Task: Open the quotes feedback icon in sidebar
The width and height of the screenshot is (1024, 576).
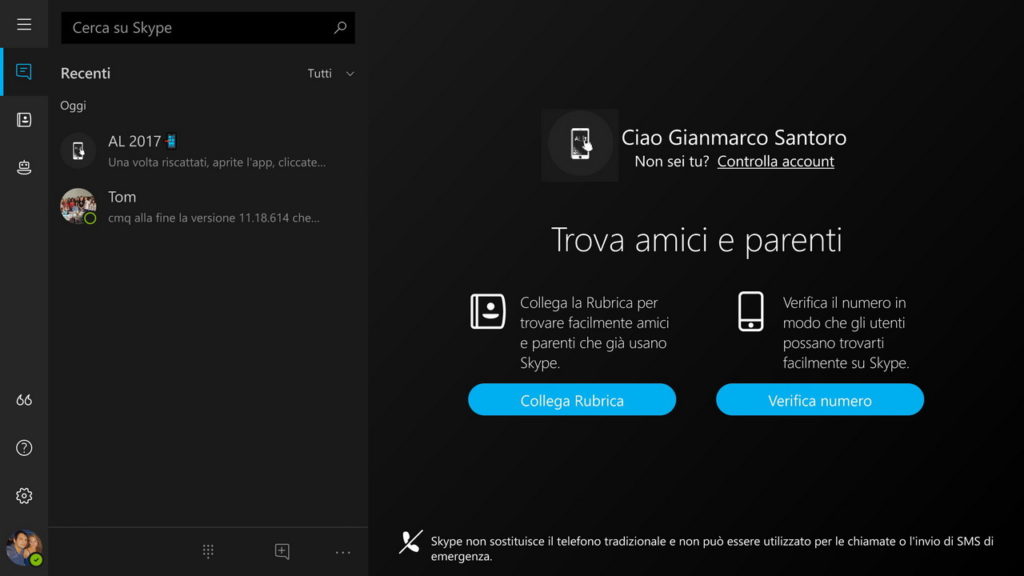Action: [x=24, y=400]
